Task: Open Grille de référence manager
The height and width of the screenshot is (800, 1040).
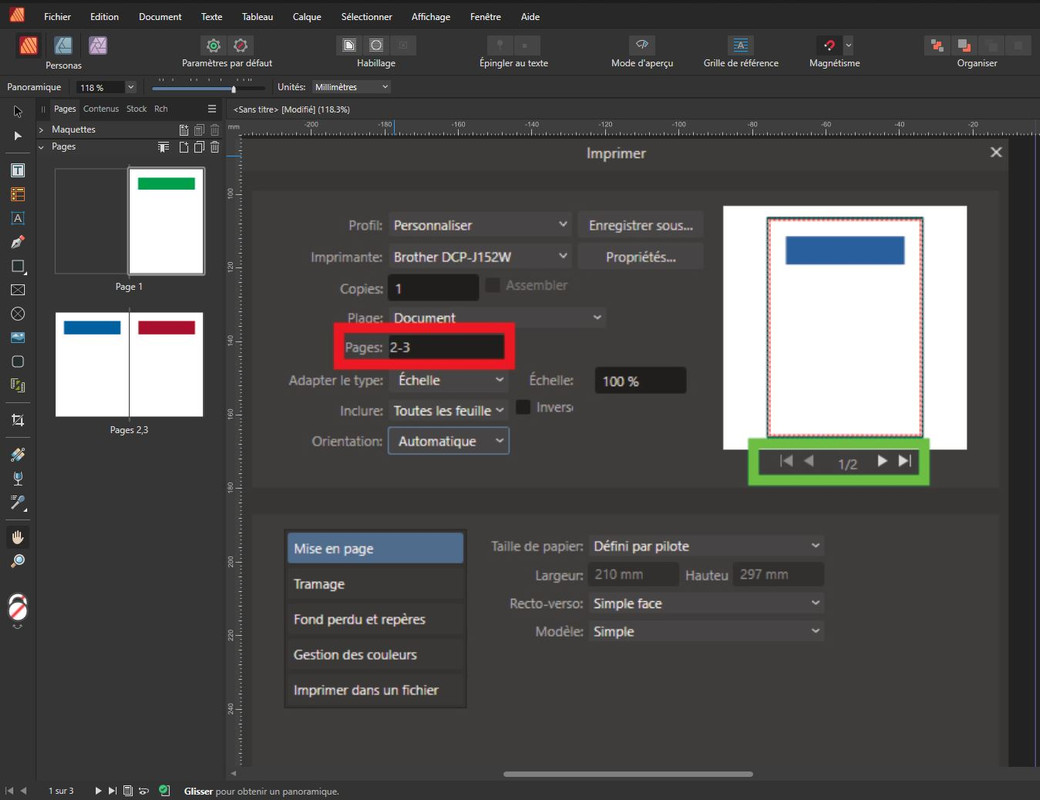Action: click(x=740, y=44)
